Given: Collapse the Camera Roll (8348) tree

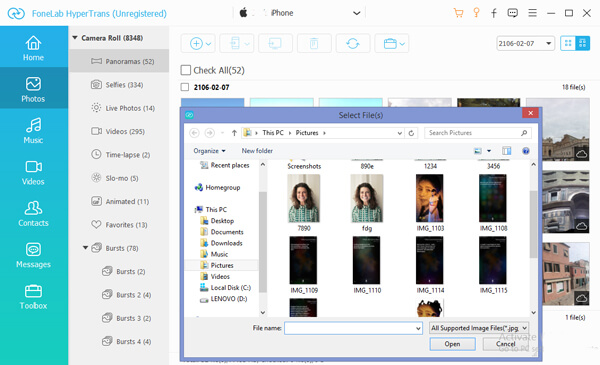Looking at the screenshot, I should coord(75,38).
